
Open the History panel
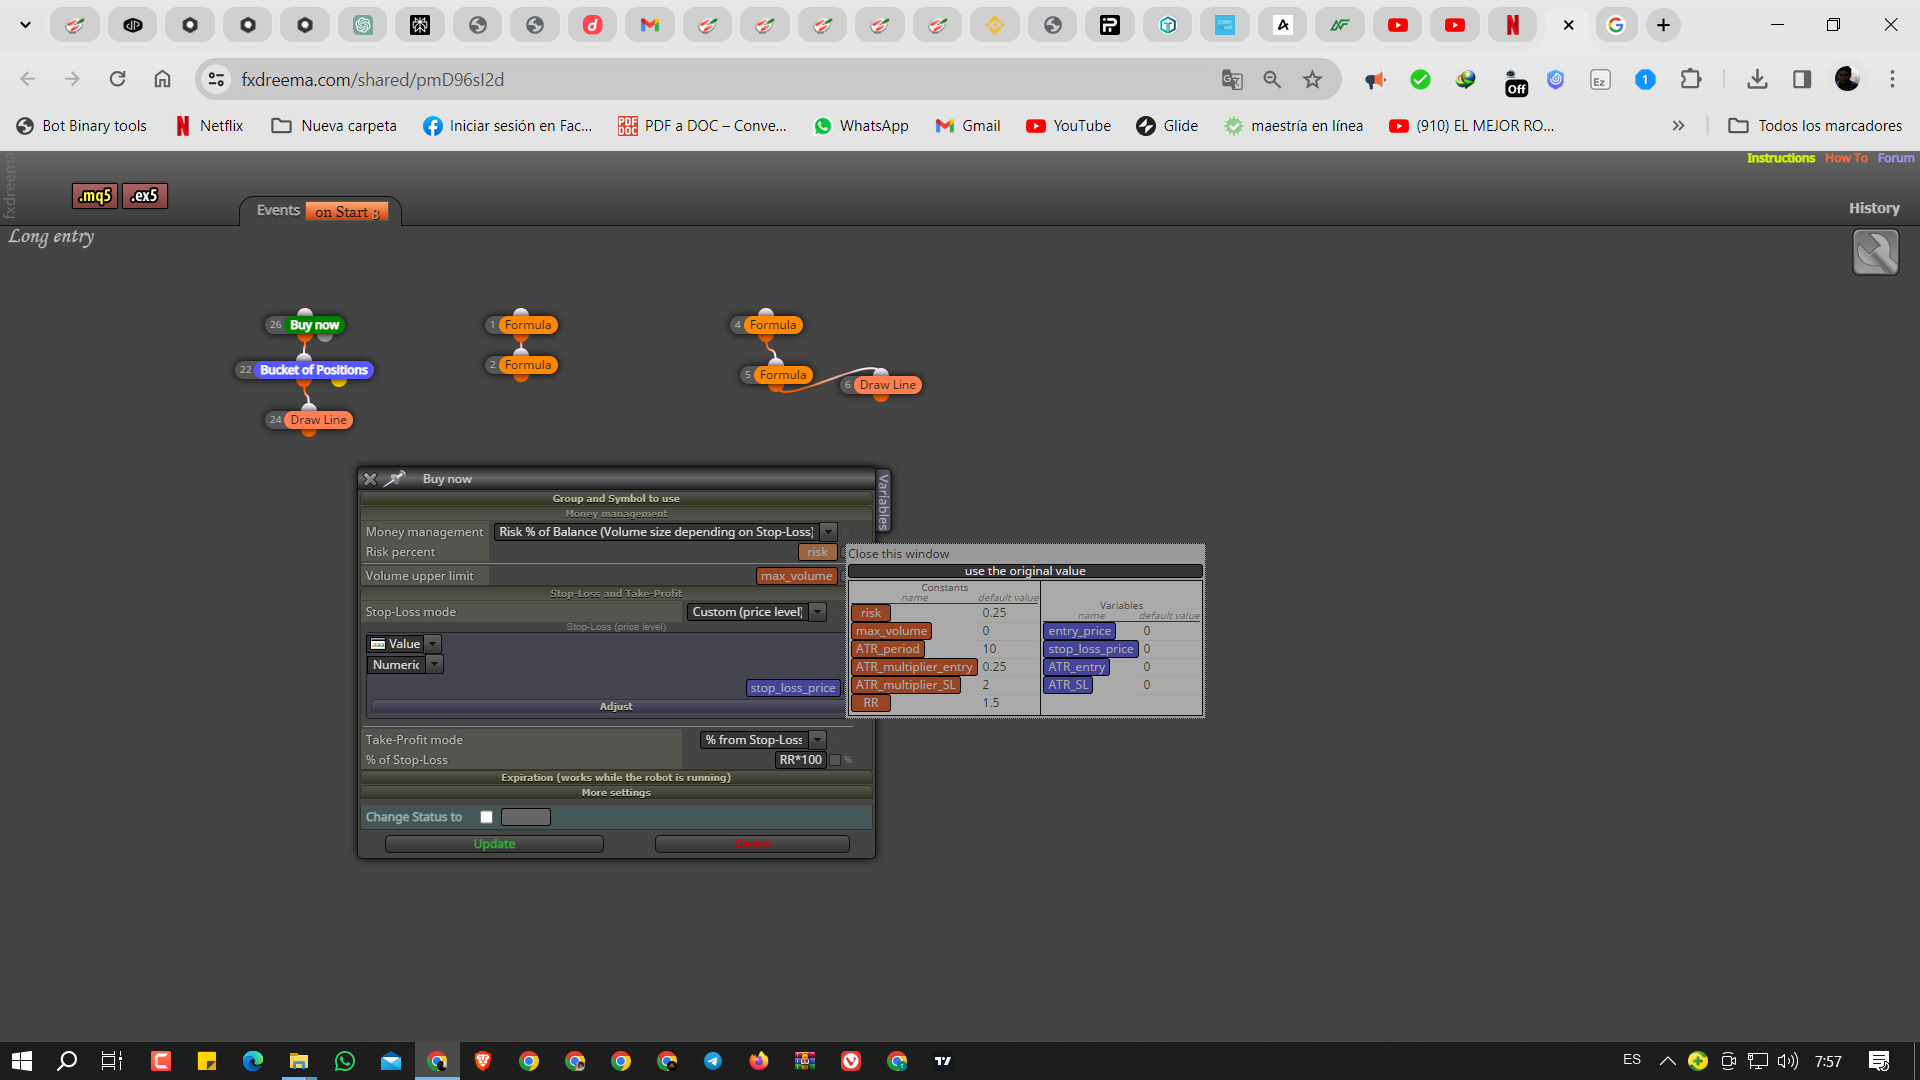point(1874,208)
